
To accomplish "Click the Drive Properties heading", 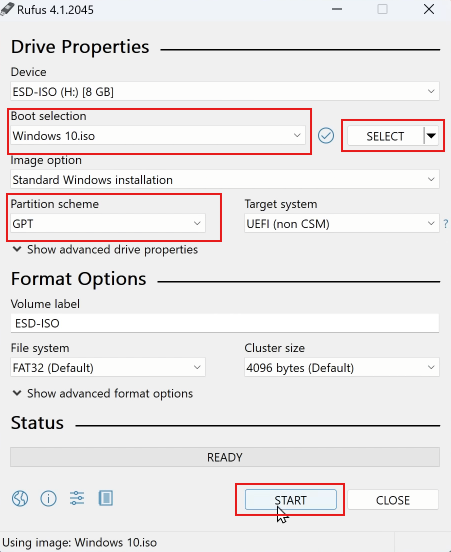I will pyautogui.click(x=80, y=47).
